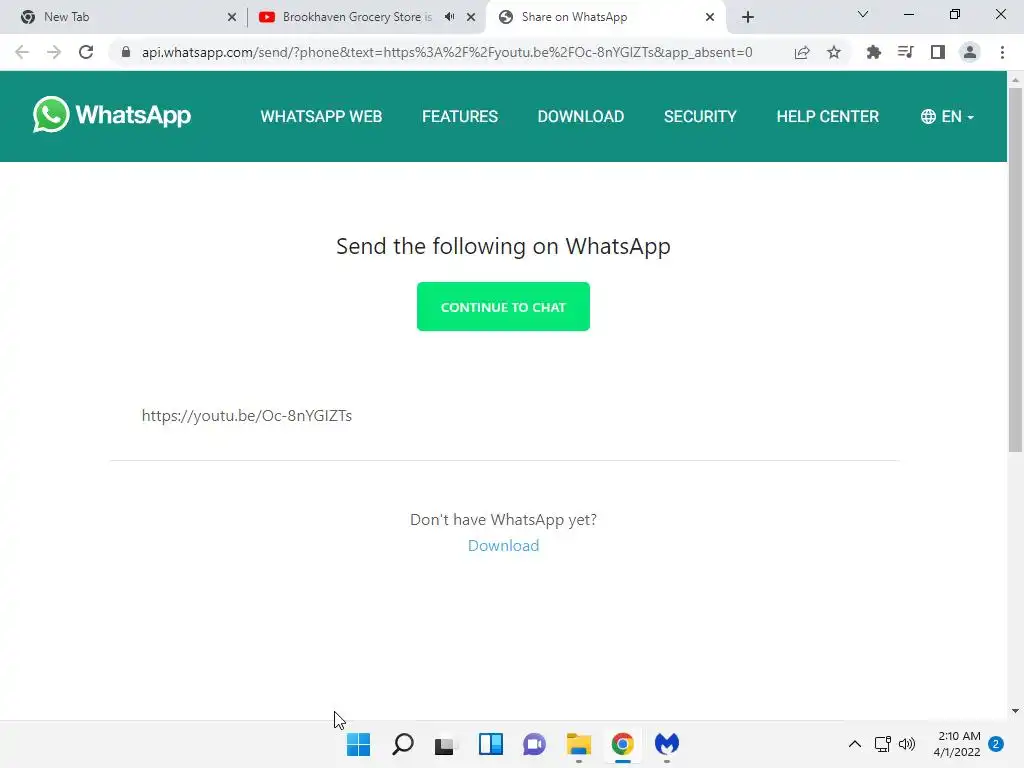The width and height of the screenshot is (1024, 768).
Task: Click the WhatsApp logo in header
Action: [x=112, y=115]
